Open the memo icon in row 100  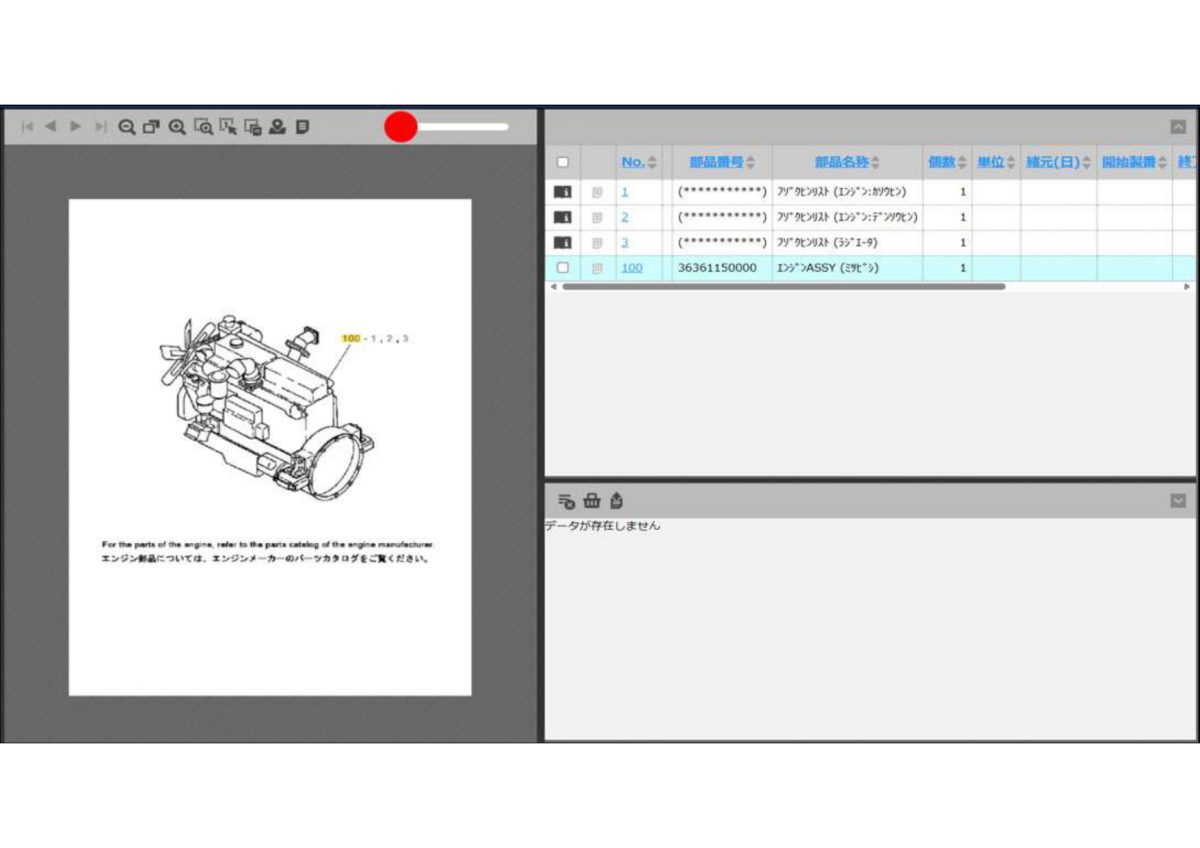click(x=597, y=268)
